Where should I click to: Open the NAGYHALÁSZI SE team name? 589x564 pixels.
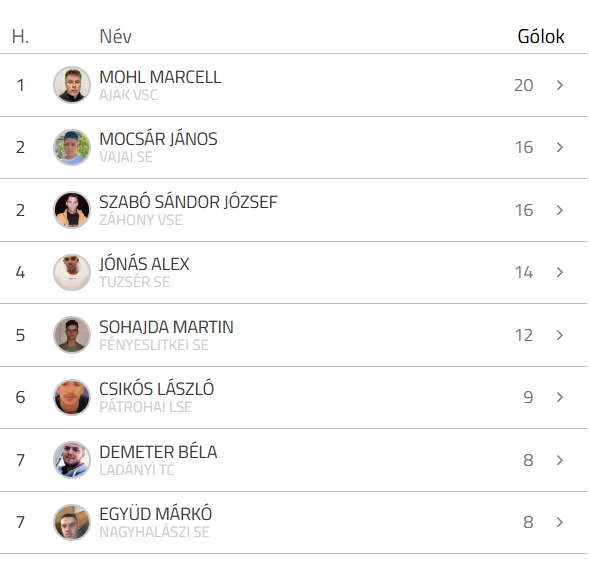[x=154, y=532]
